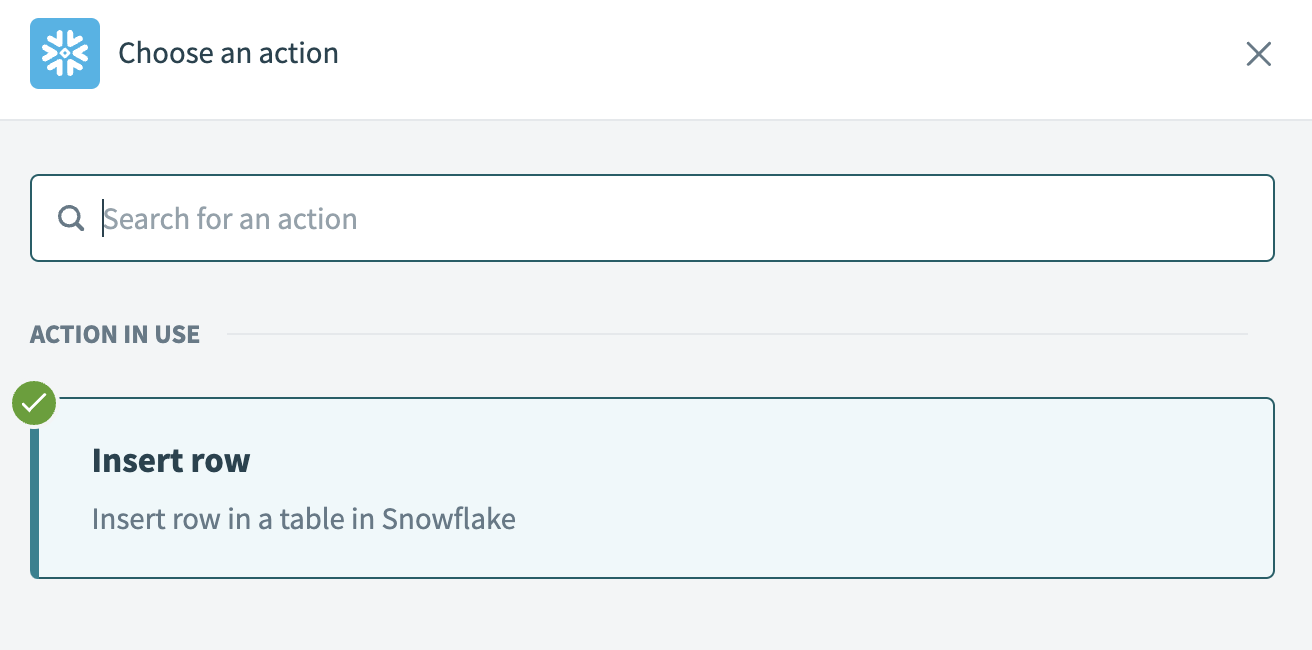Click the ACTION IN USE section label
Image resolution: width=1312 pixels, height=650 pixels.
115,334
